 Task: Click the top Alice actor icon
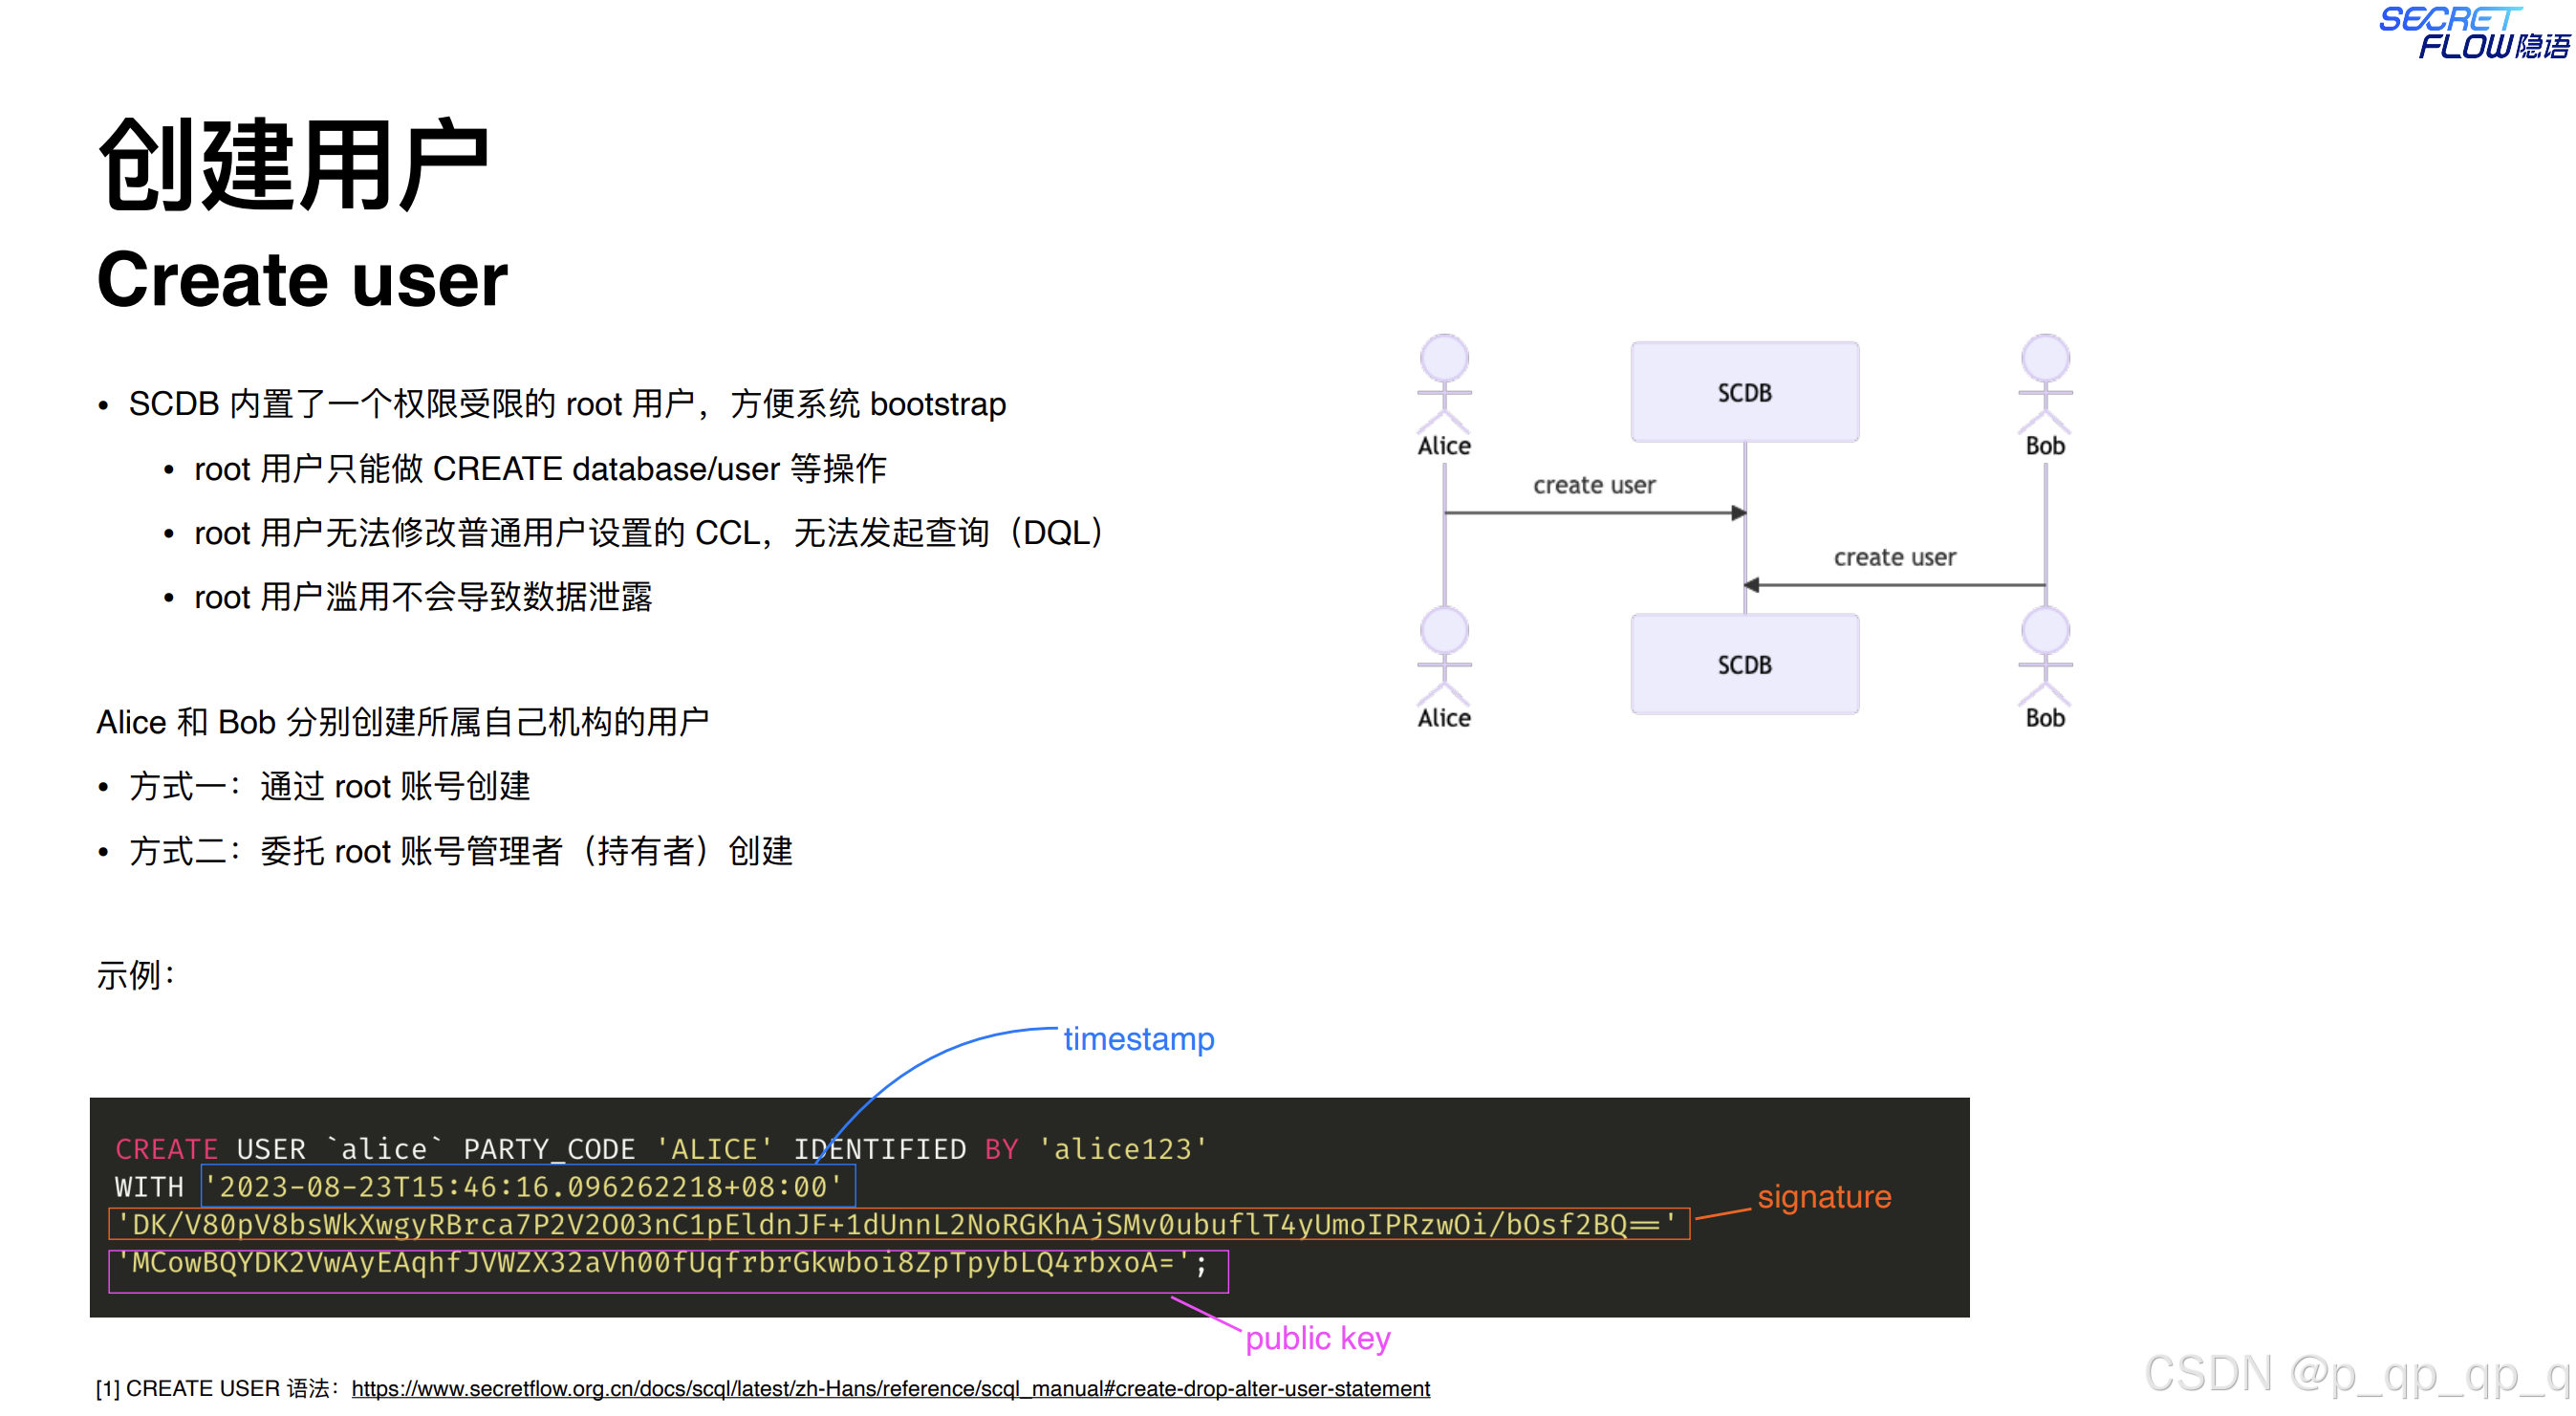click(1444, 382)
